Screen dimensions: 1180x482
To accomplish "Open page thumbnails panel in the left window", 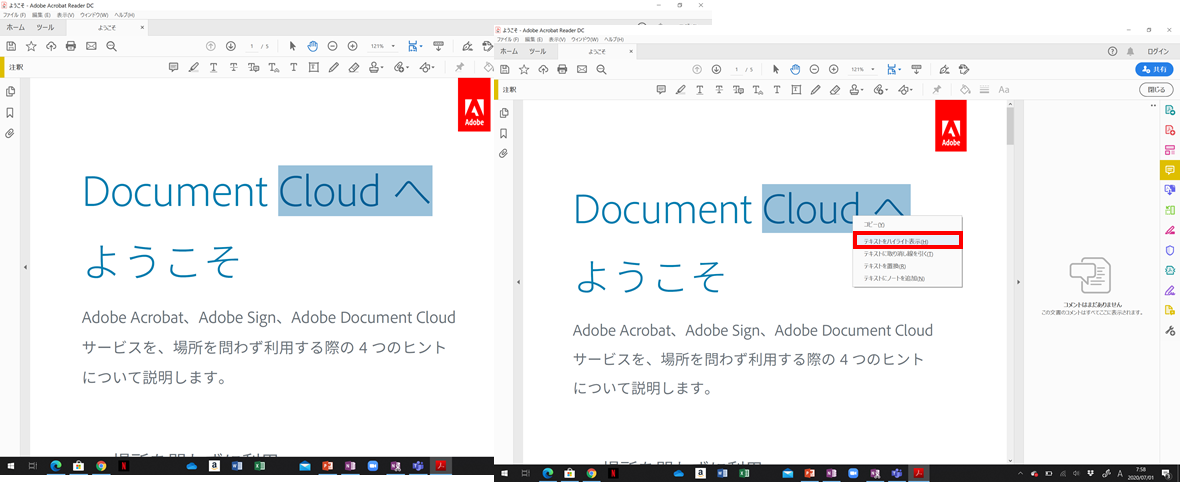I will (11, 92).
